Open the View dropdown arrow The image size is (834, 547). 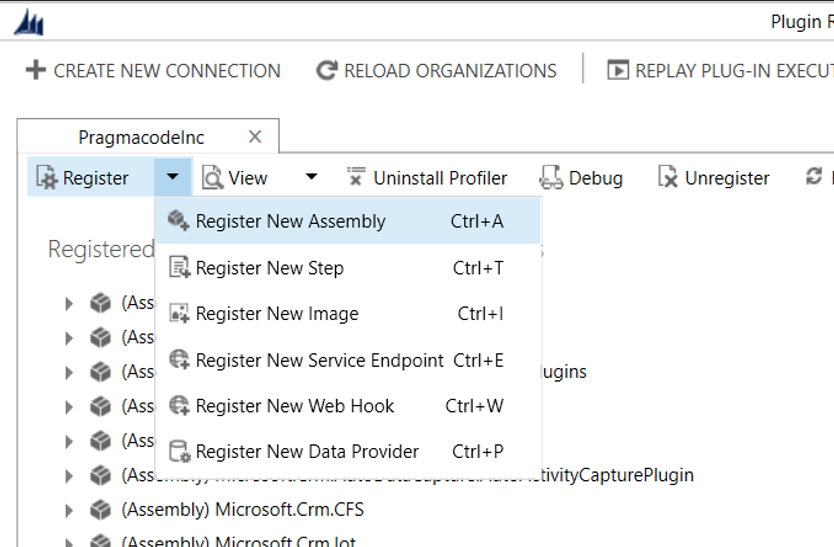tap(312, 177)
